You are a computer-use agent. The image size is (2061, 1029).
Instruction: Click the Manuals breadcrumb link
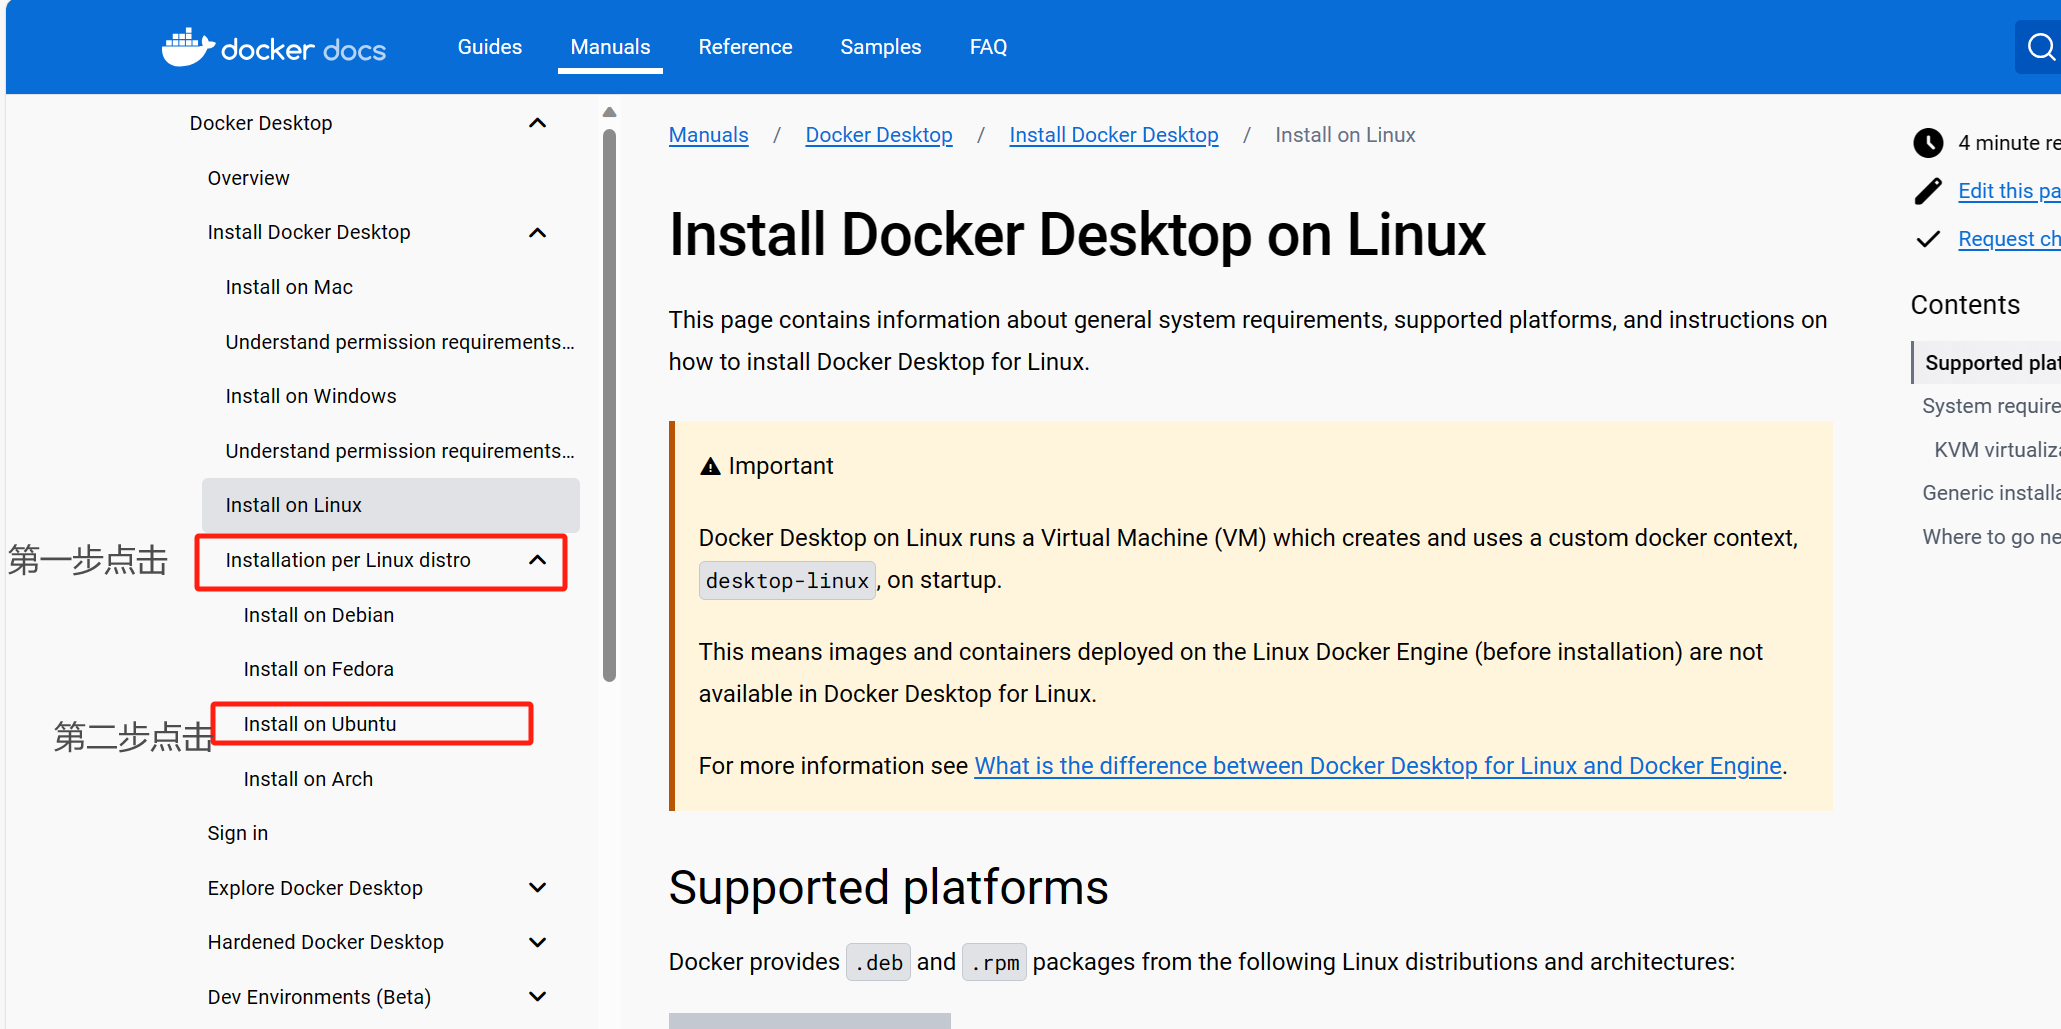(x=708, y=135)
